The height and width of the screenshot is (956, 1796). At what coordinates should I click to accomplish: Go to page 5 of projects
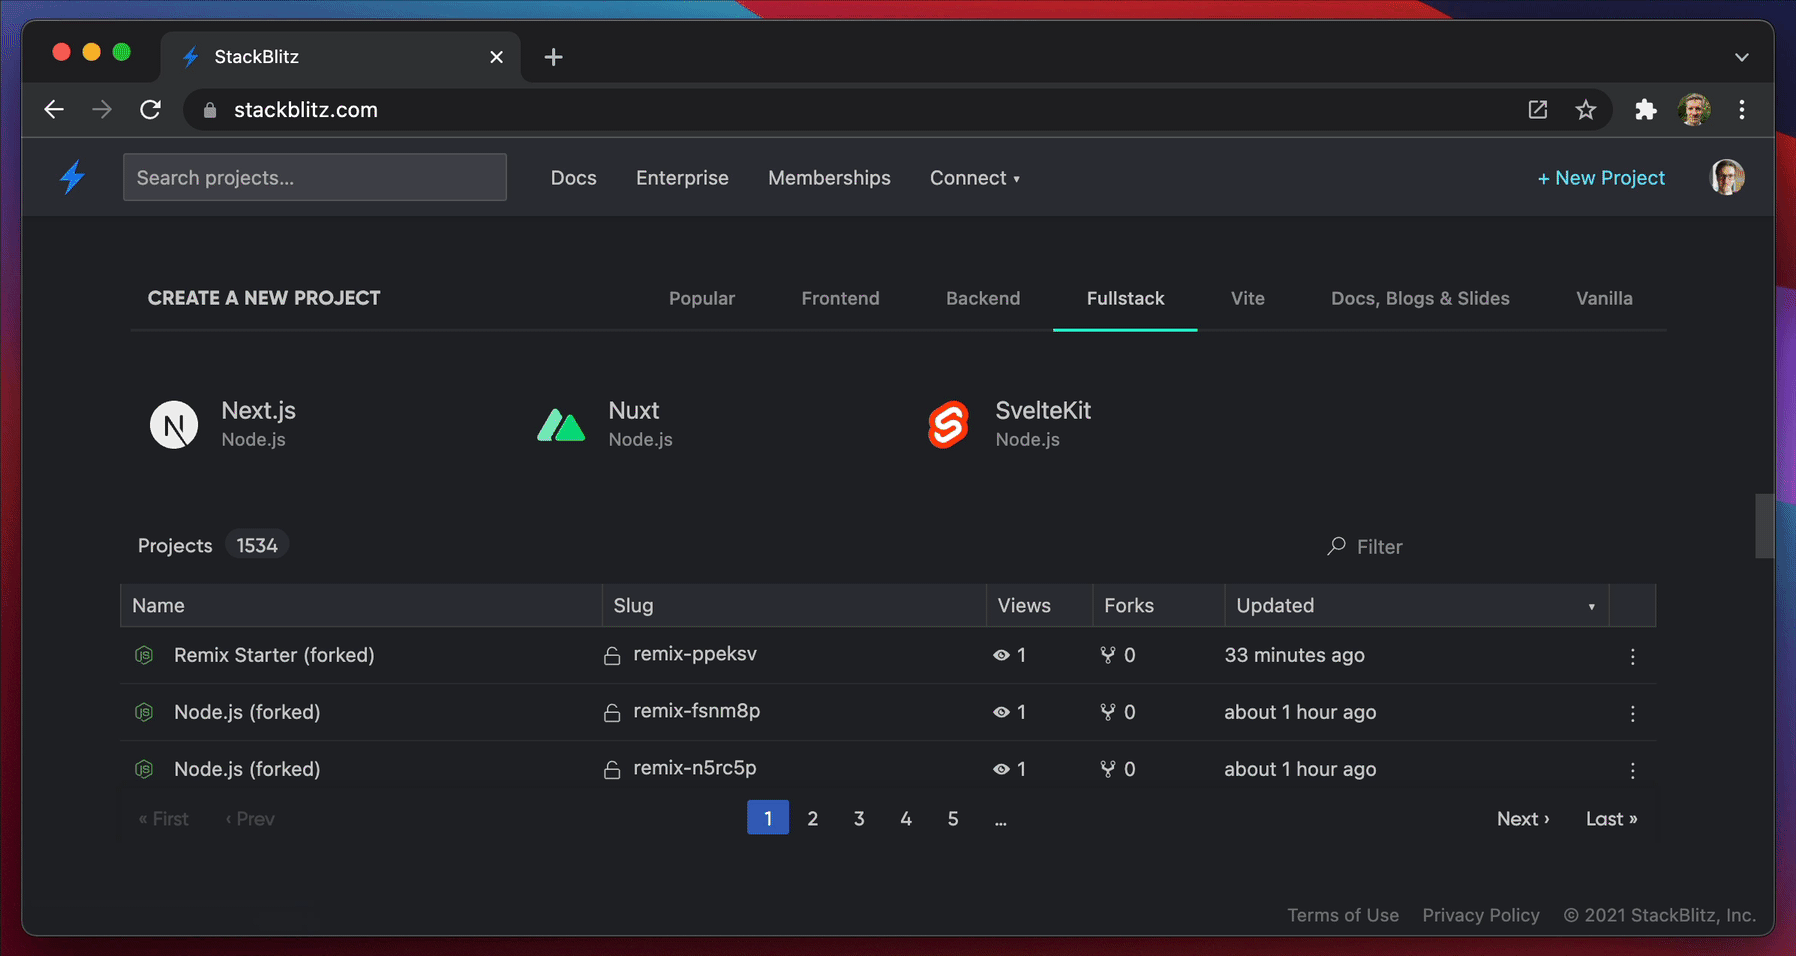click(953, 818)
